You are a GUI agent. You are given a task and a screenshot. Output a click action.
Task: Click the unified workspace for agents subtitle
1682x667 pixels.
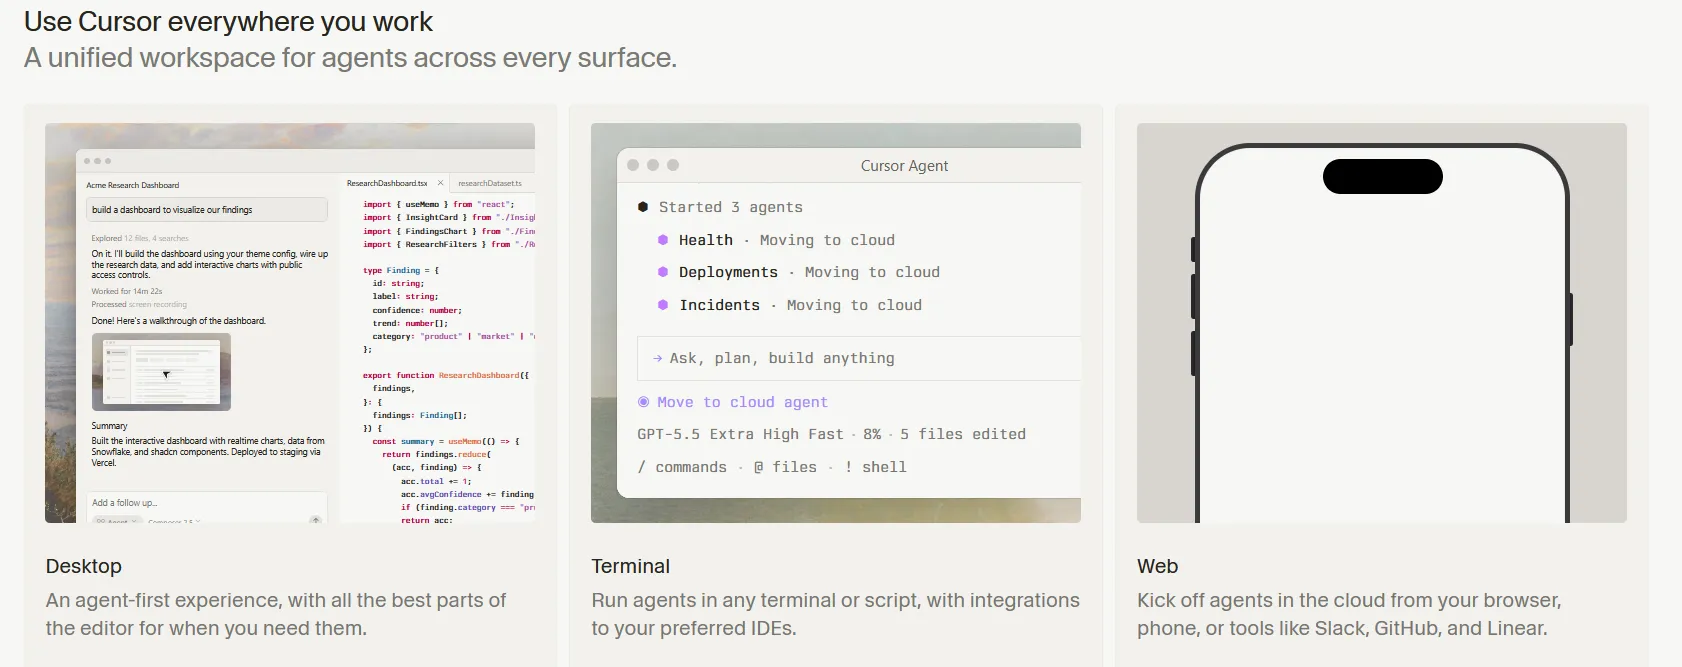350,58
